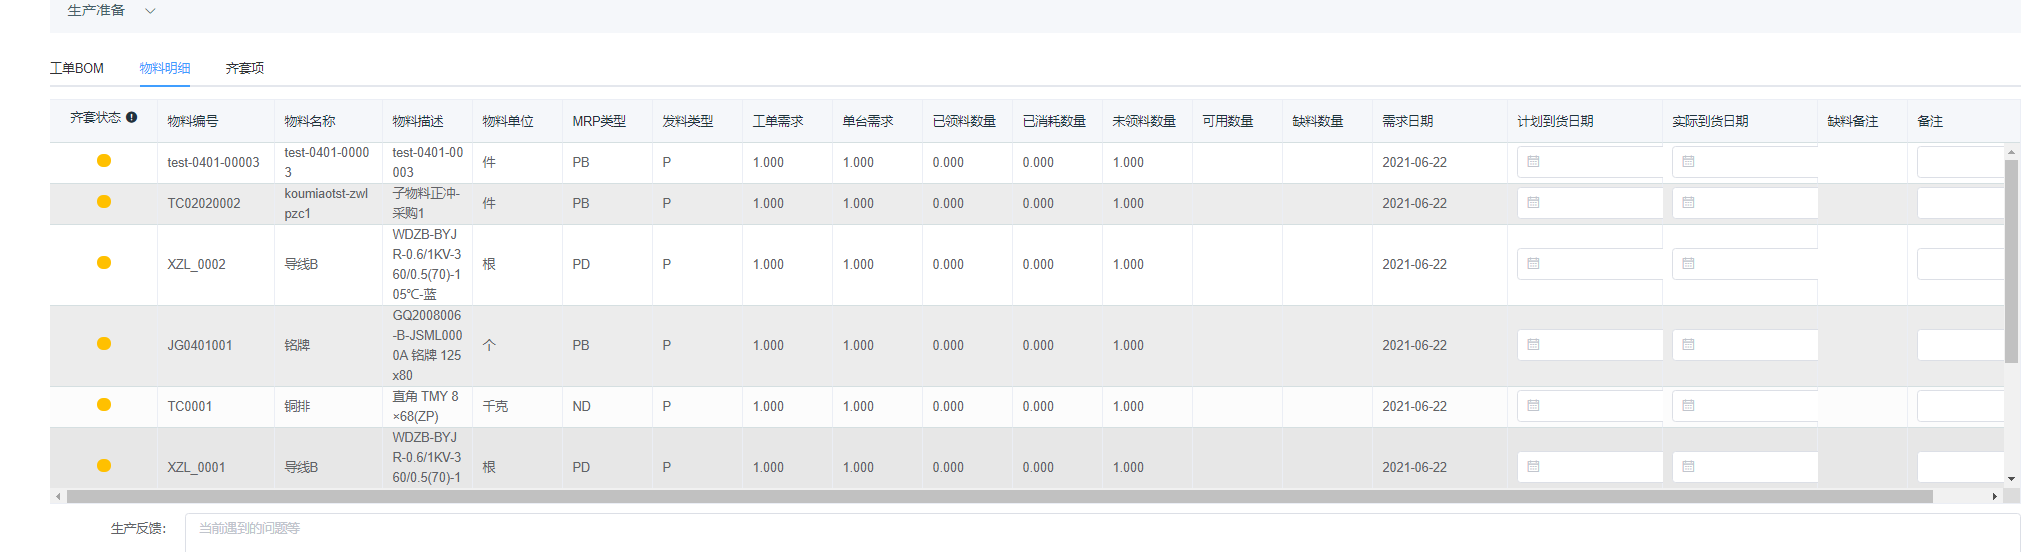Viewport: 2037px width, 552px height.
Task: Click the 物料编号 column header
Action: click(x=192, y=121)
